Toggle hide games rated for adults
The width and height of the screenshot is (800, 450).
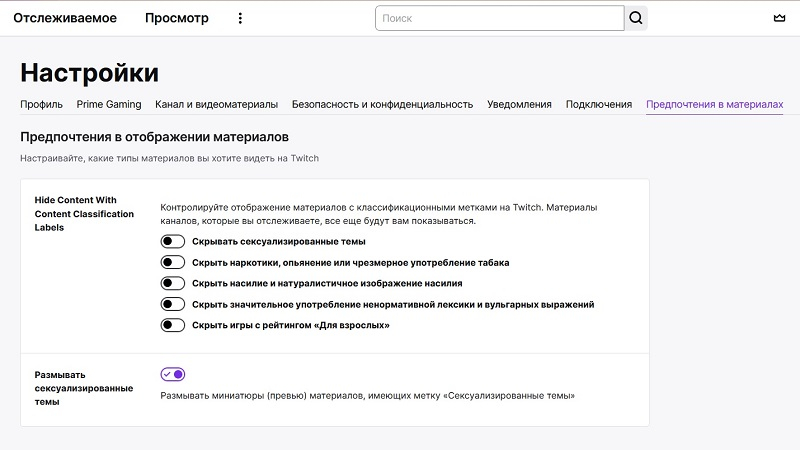point(173,325)
